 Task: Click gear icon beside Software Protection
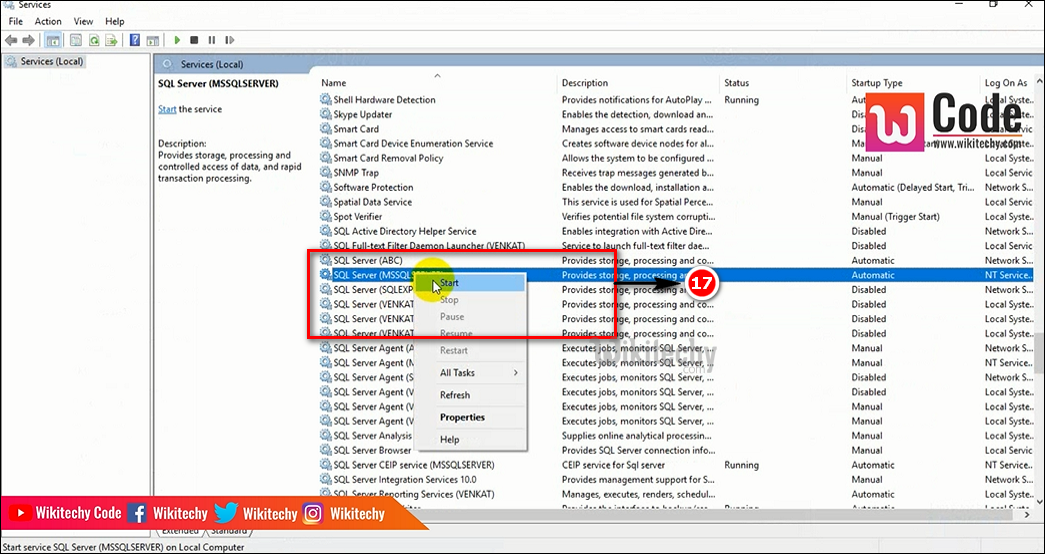pyautogui.click(x=325, y=187)
